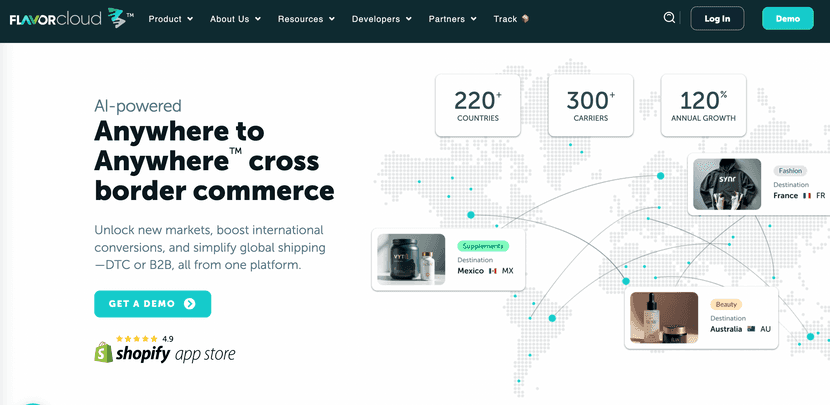Click the Fashion tag

[790, 171]
